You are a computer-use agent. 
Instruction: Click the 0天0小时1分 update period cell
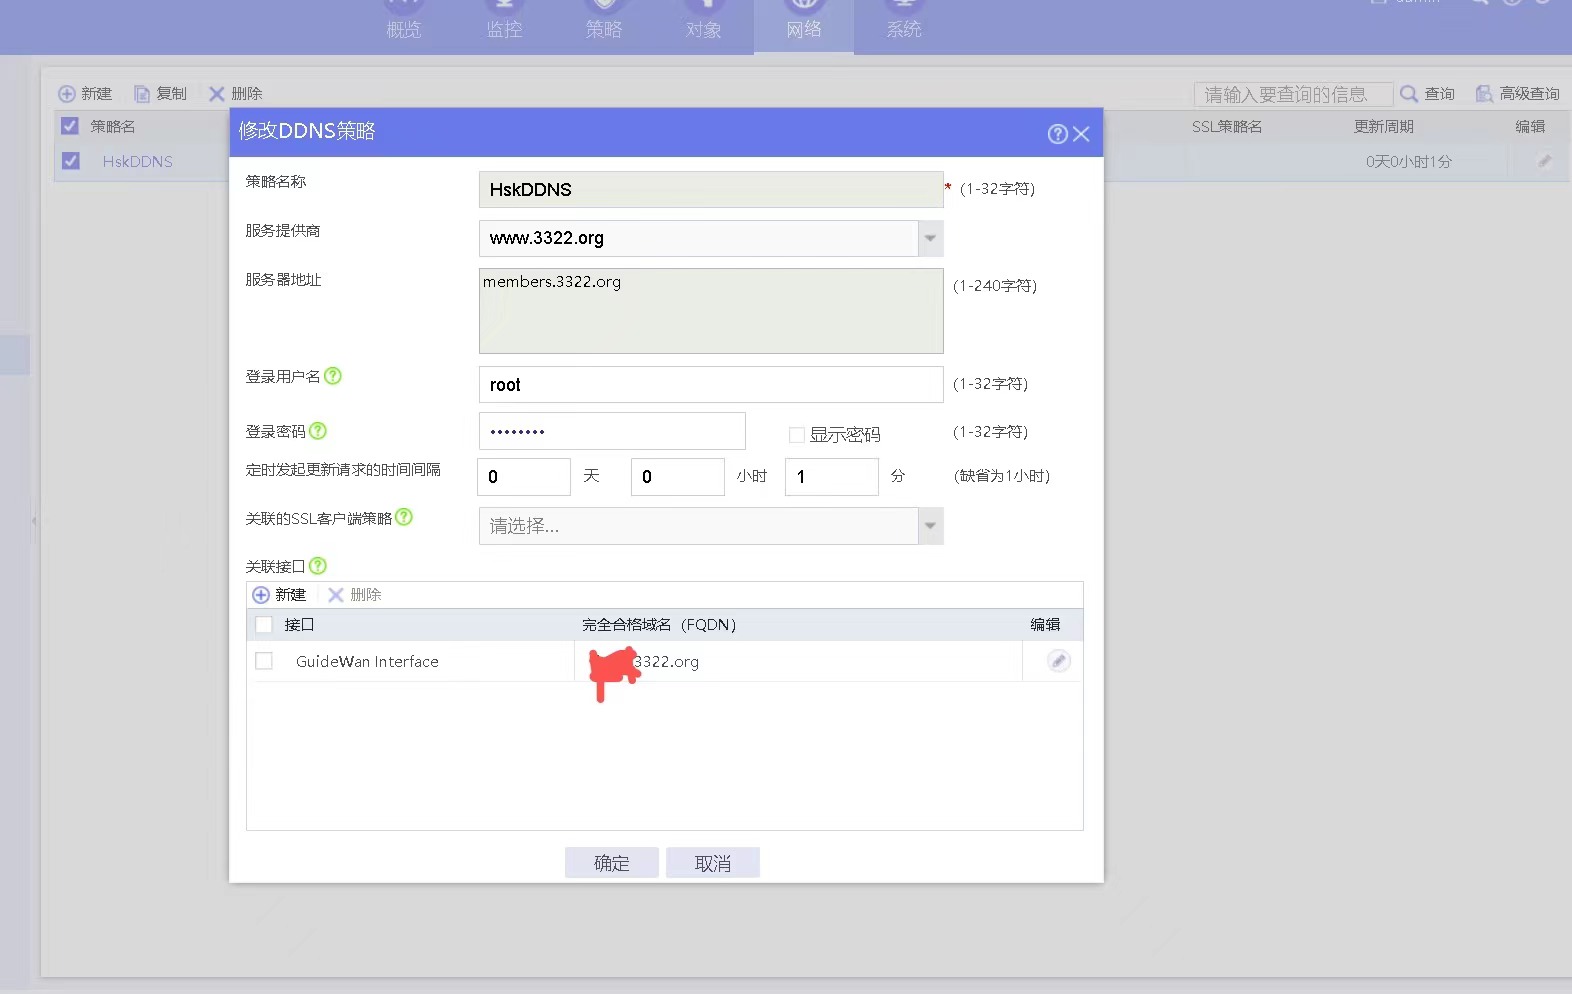coord(1409,162)
